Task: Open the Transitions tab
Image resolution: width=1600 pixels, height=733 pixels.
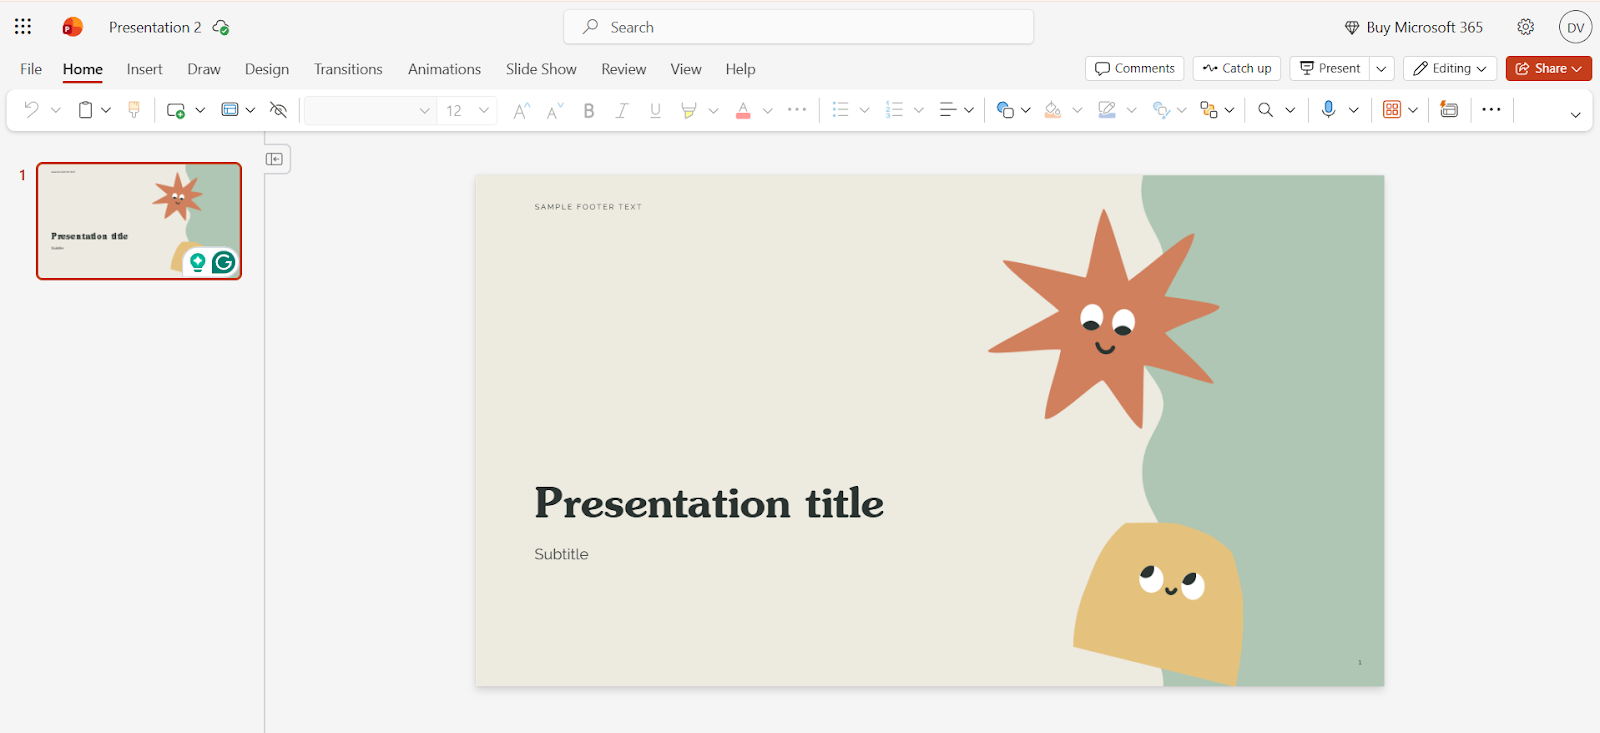Action: (348, 69)
